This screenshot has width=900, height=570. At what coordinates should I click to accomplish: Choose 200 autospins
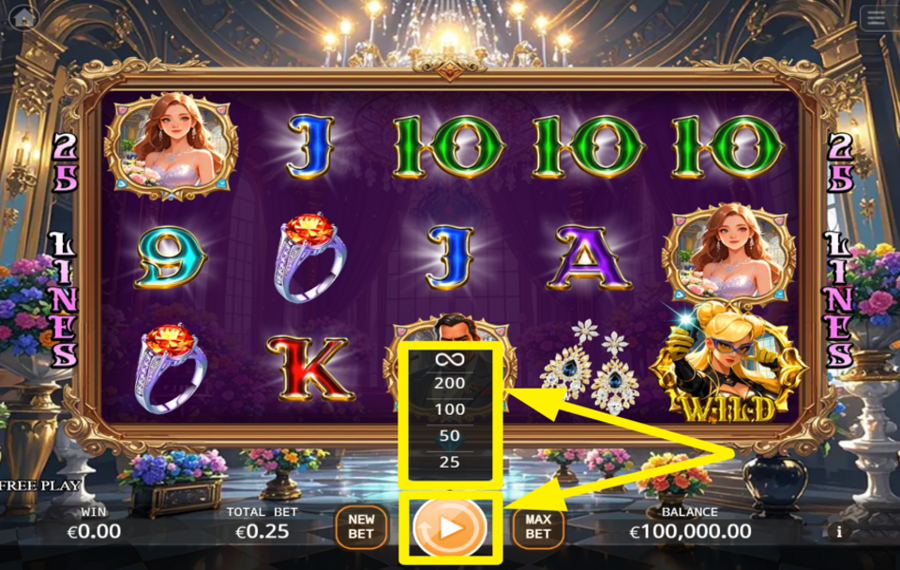coord(449,383)
